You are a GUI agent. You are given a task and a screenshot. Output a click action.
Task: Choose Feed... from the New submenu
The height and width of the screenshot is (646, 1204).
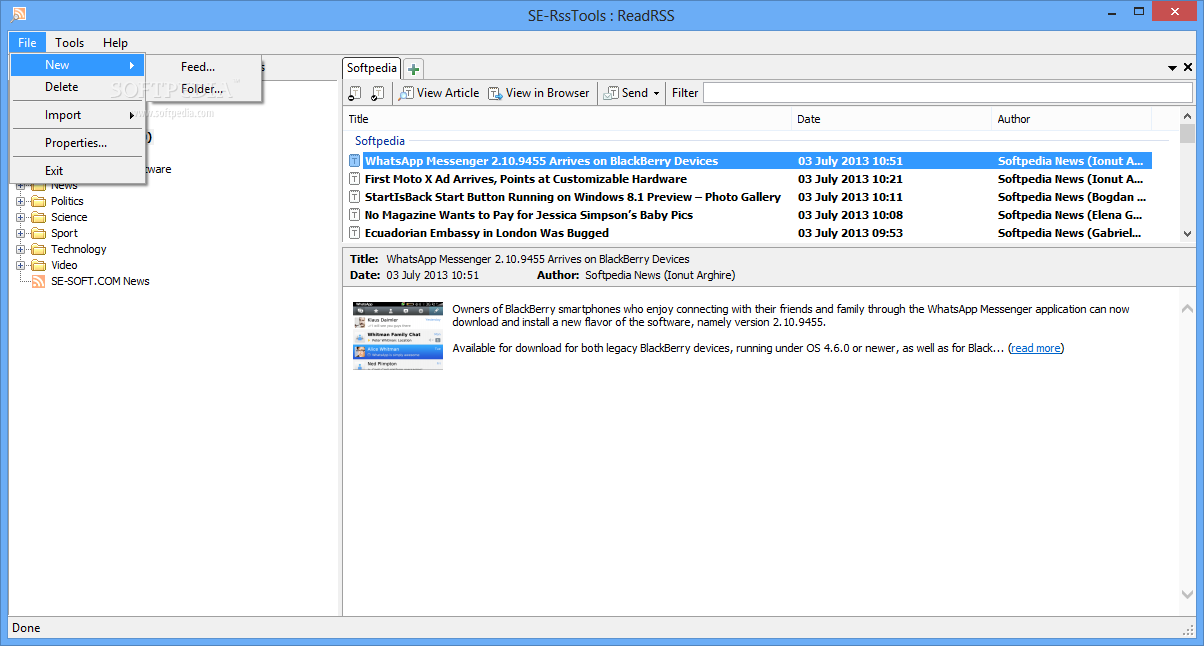coord(204,67)
